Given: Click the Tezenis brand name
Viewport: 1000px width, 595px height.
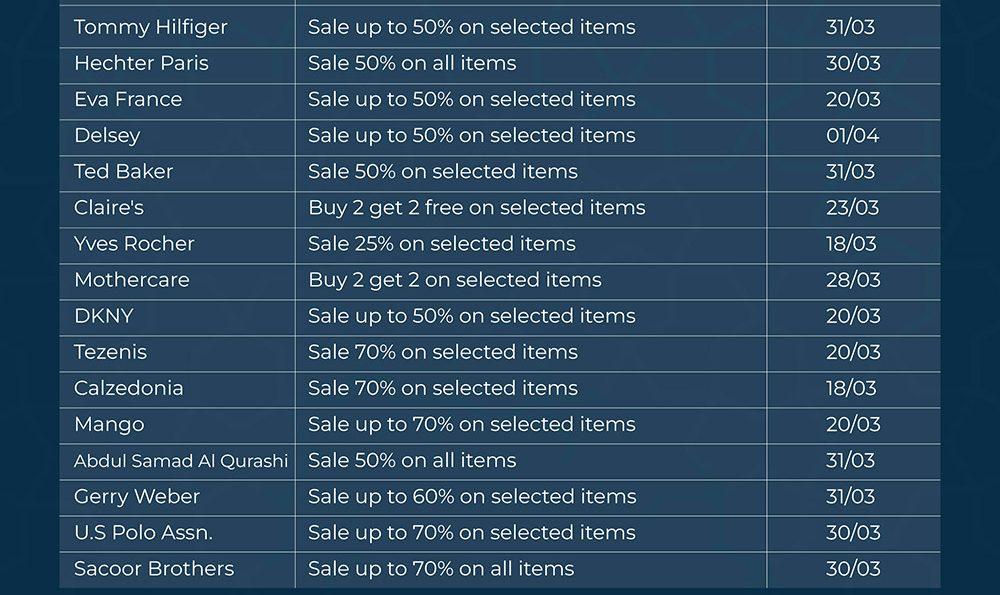Looking at the screenshot, I should [110, 351].
